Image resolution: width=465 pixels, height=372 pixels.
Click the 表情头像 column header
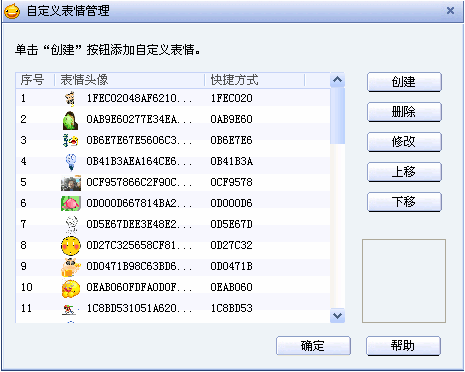point(129,80)
